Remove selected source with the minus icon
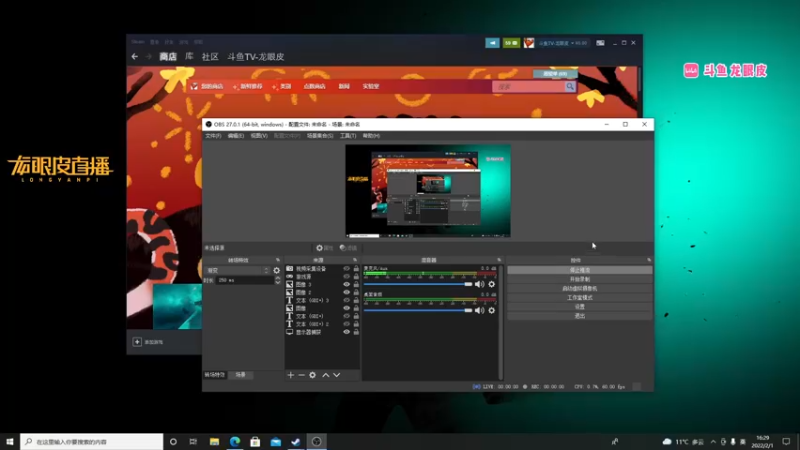 click(x=302, y=375)
